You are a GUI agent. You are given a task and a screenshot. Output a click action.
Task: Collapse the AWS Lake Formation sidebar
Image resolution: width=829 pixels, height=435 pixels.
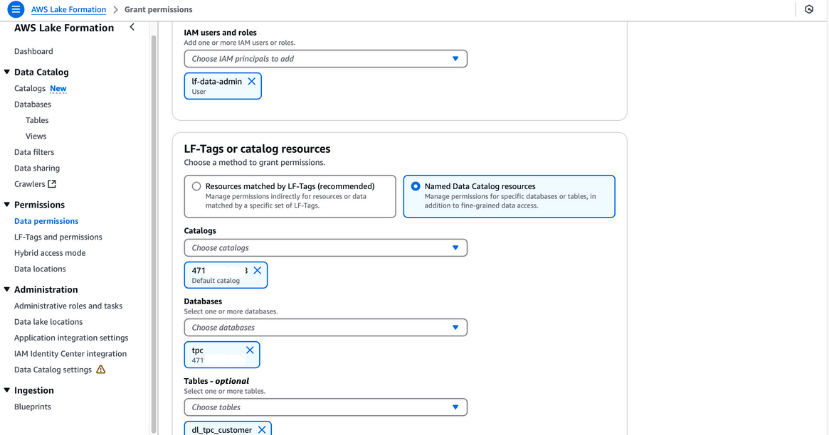click(132, 27)
